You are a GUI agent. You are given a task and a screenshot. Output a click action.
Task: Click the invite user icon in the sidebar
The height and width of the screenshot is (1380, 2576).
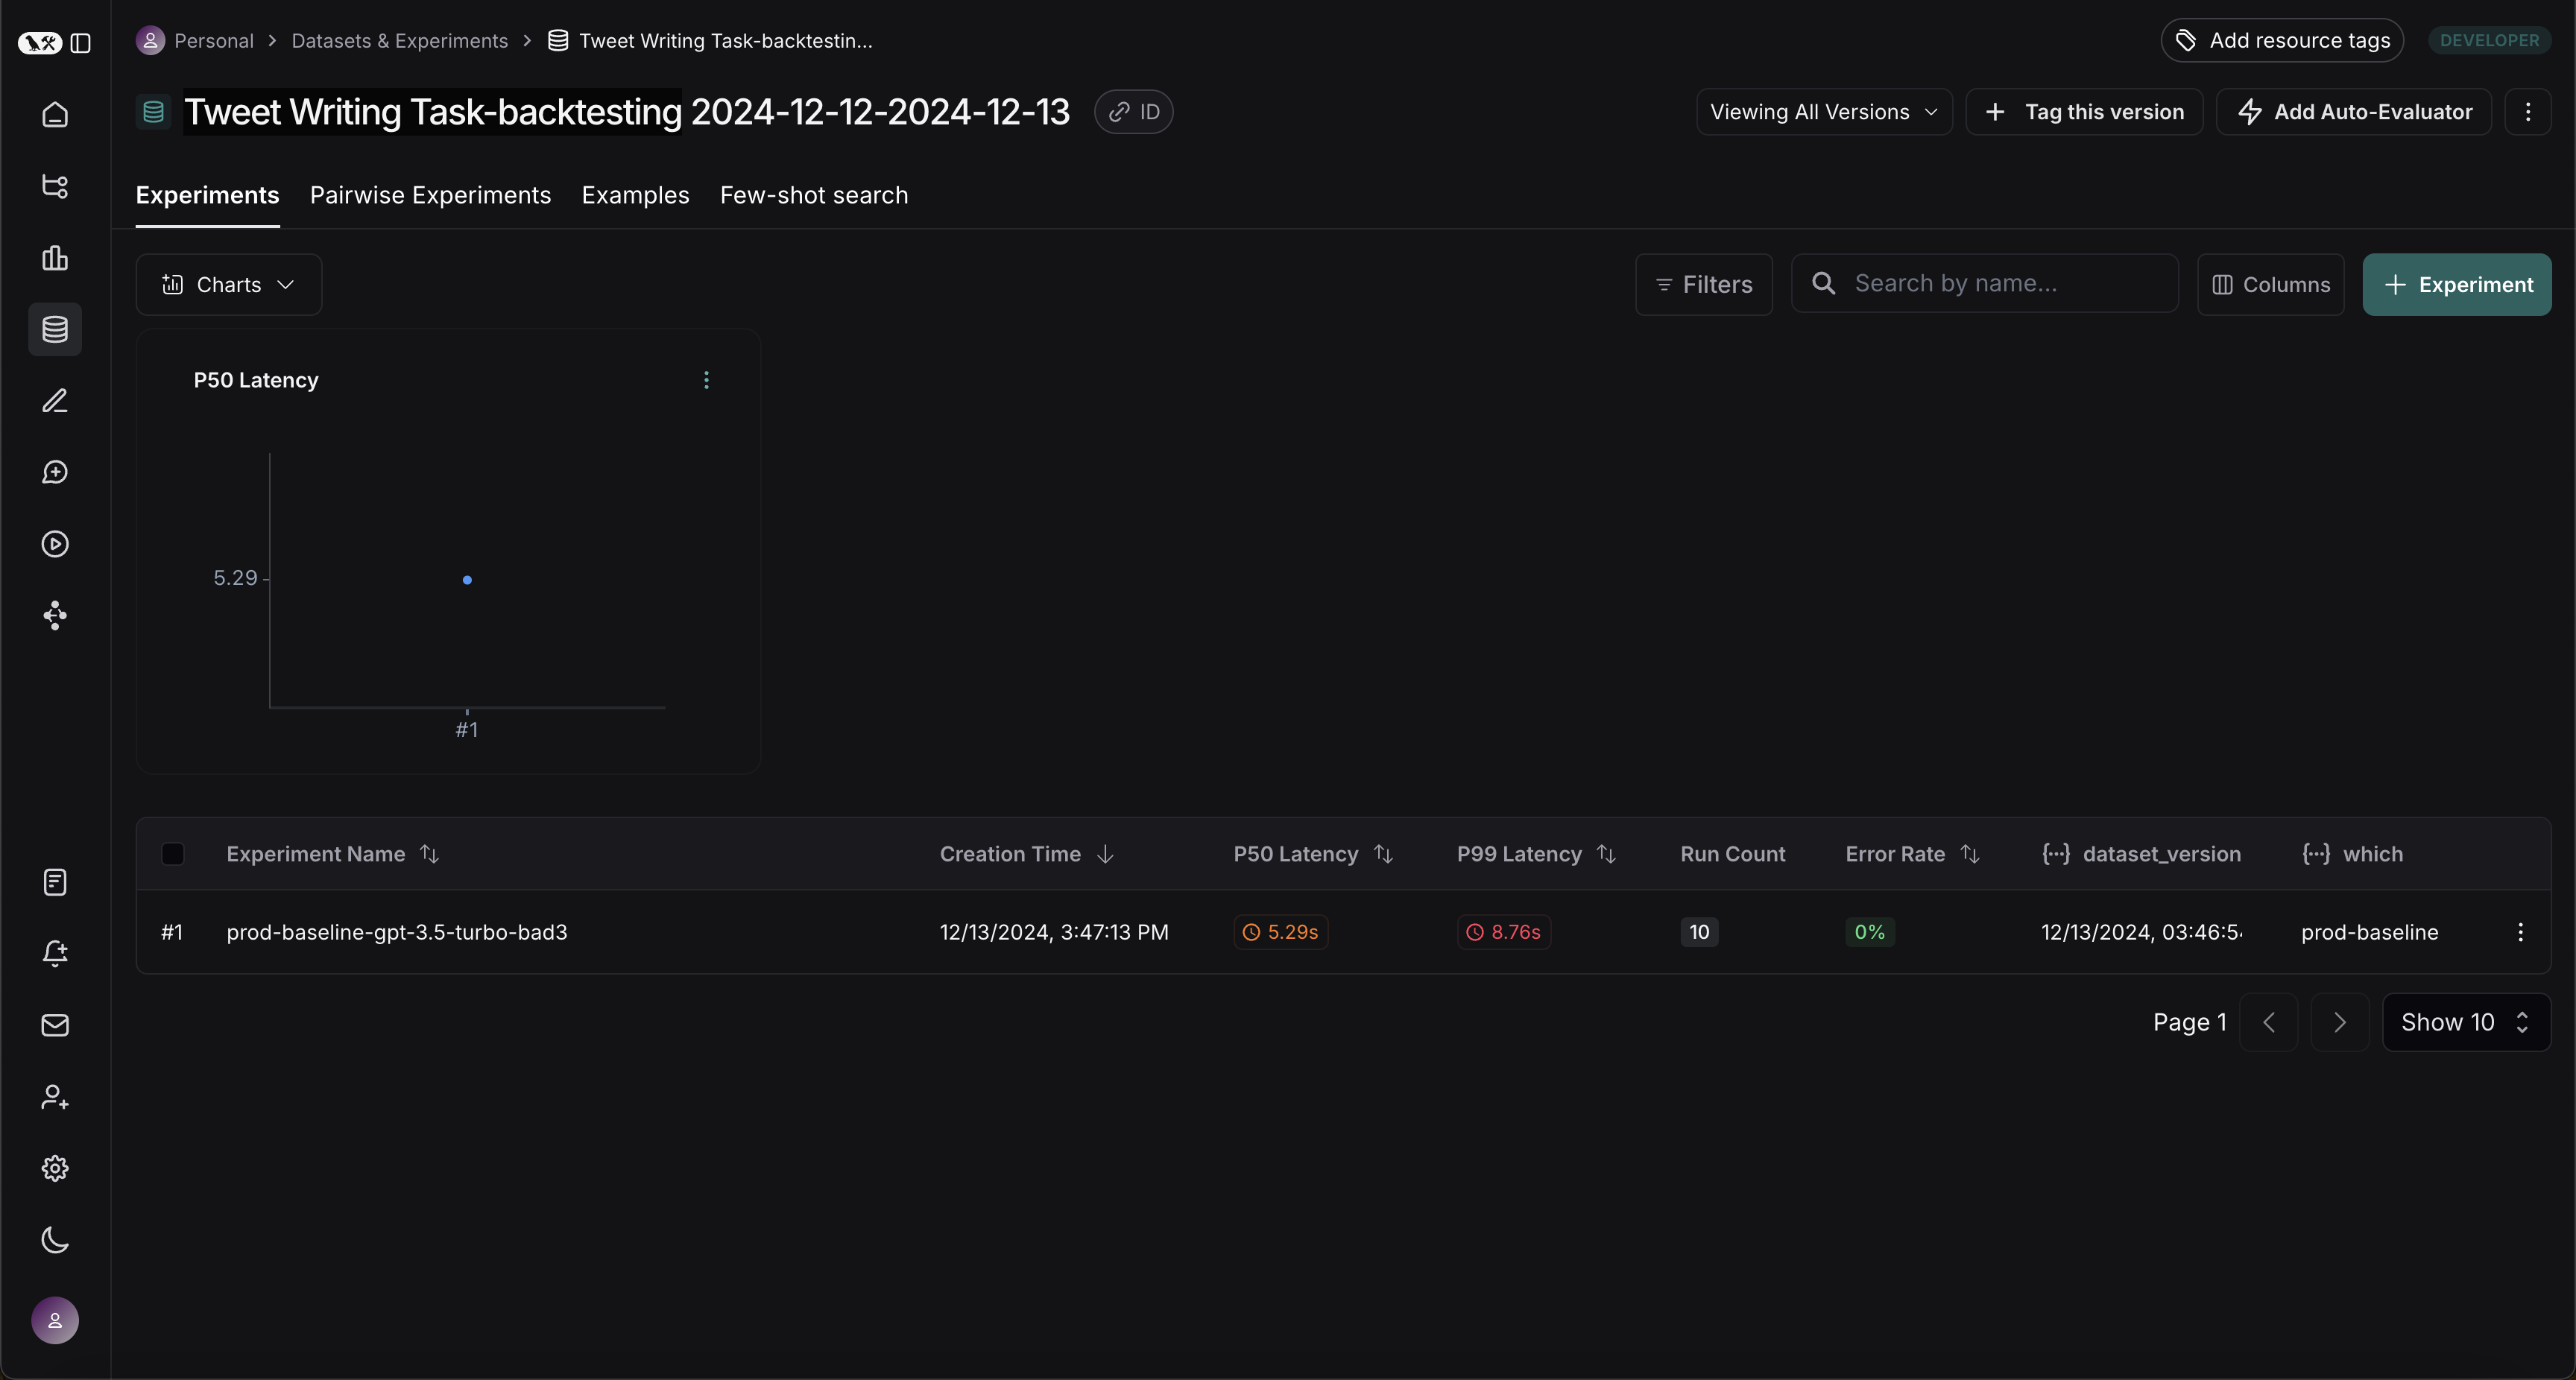tap(55, 1097)
